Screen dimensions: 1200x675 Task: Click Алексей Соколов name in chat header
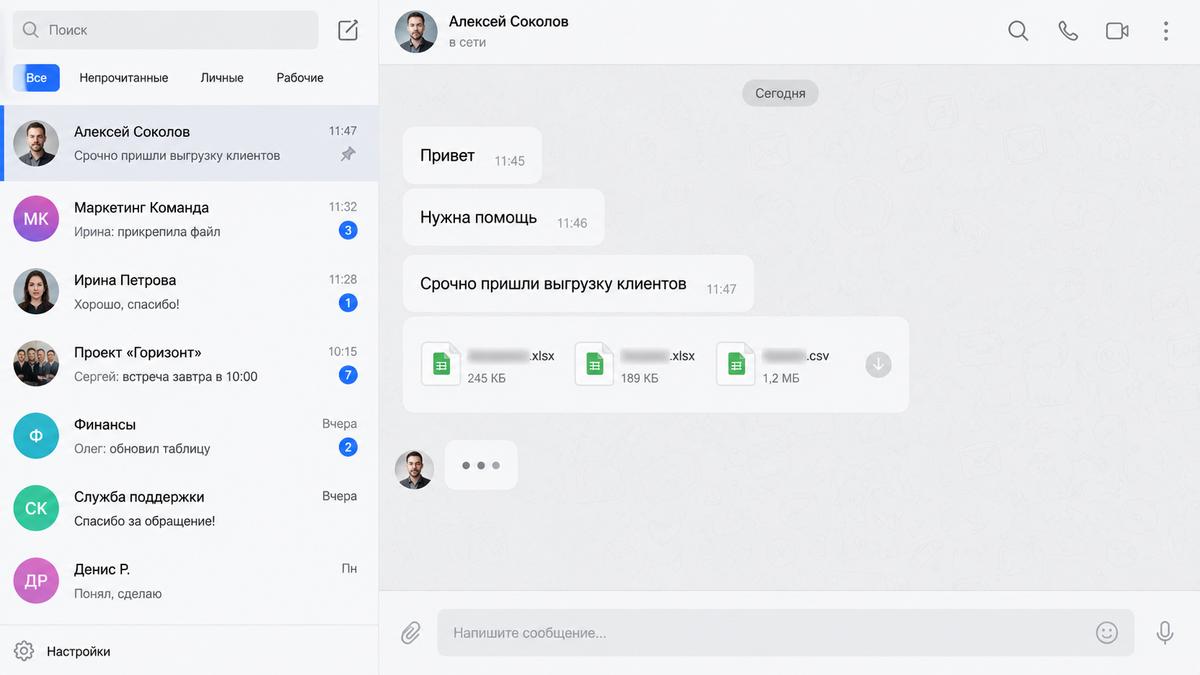[x=509, y=21]
